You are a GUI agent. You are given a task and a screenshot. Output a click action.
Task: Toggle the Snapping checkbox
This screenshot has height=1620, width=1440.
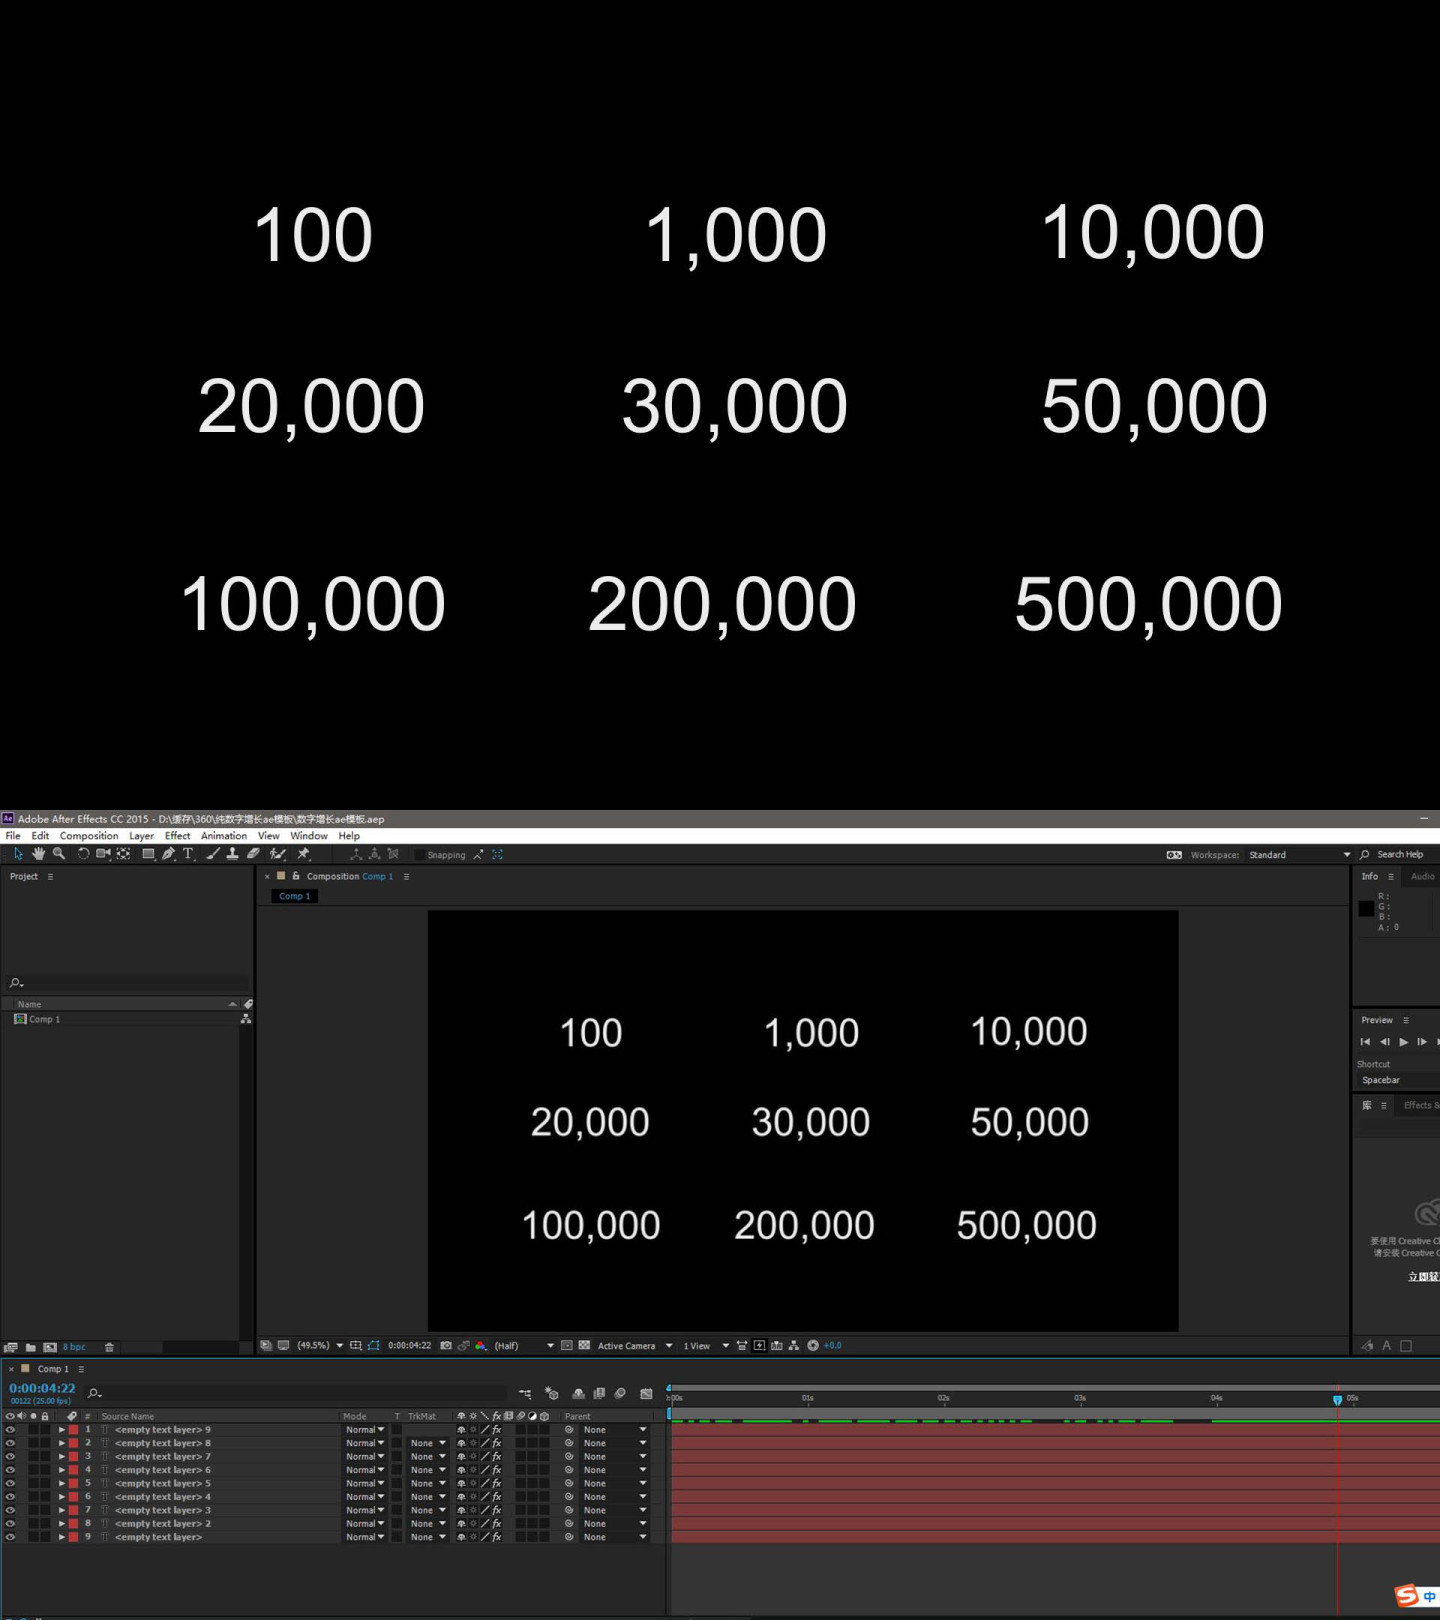(x=421, y=855)
